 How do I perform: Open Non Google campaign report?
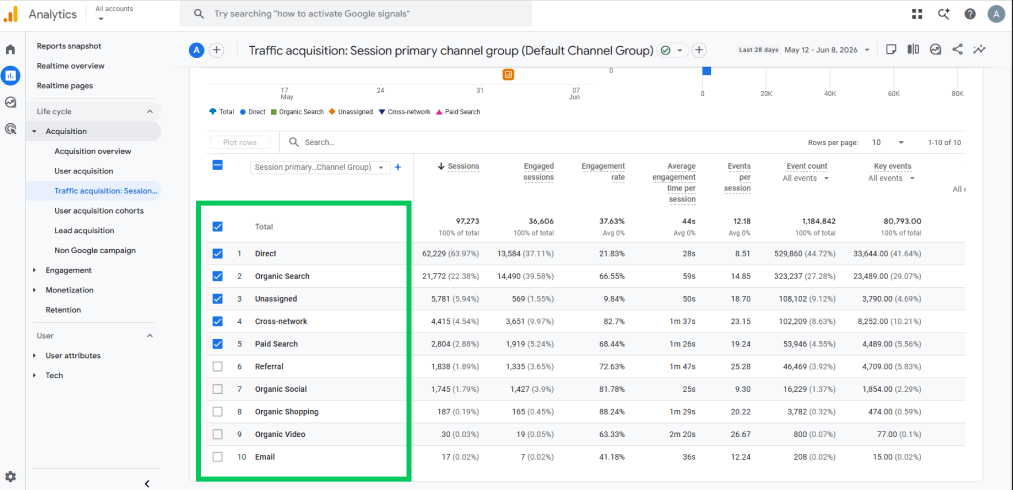[95, 250]
